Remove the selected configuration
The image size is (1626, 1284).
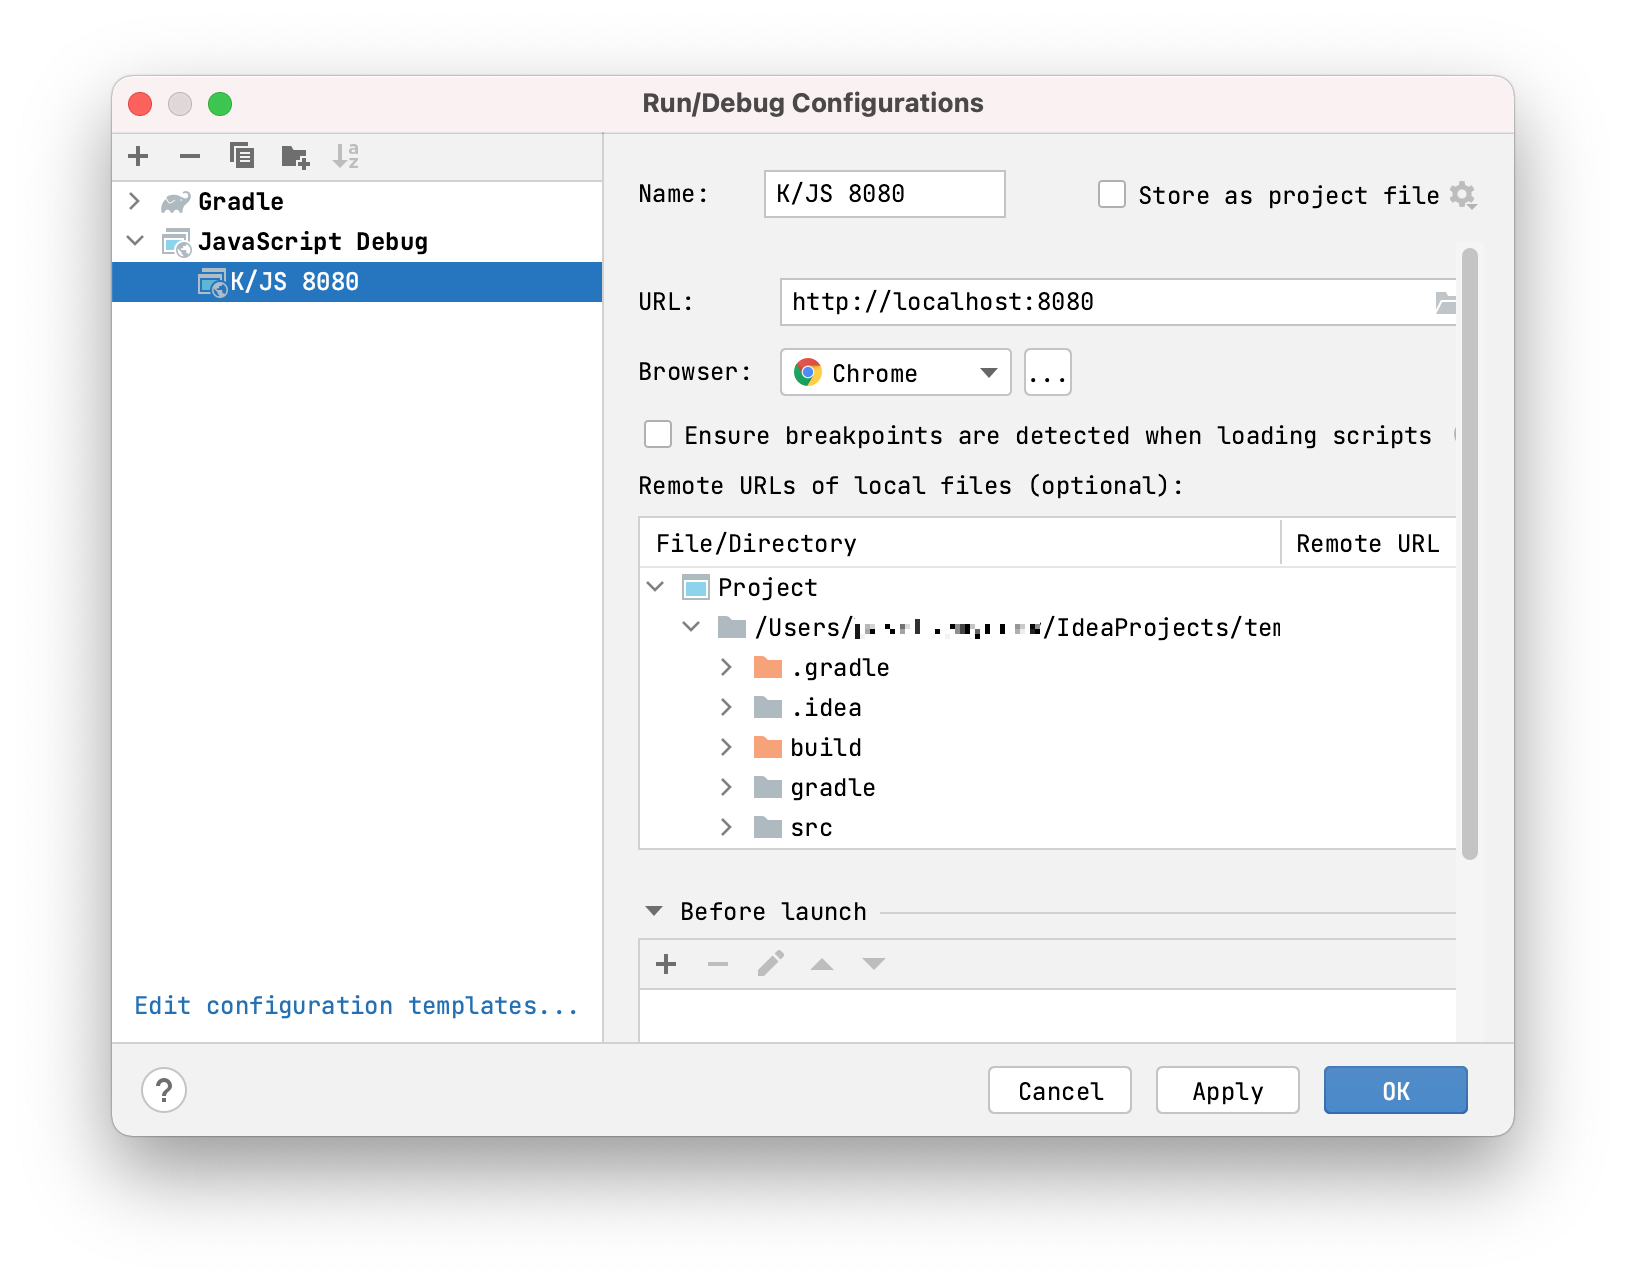point(190,156)
